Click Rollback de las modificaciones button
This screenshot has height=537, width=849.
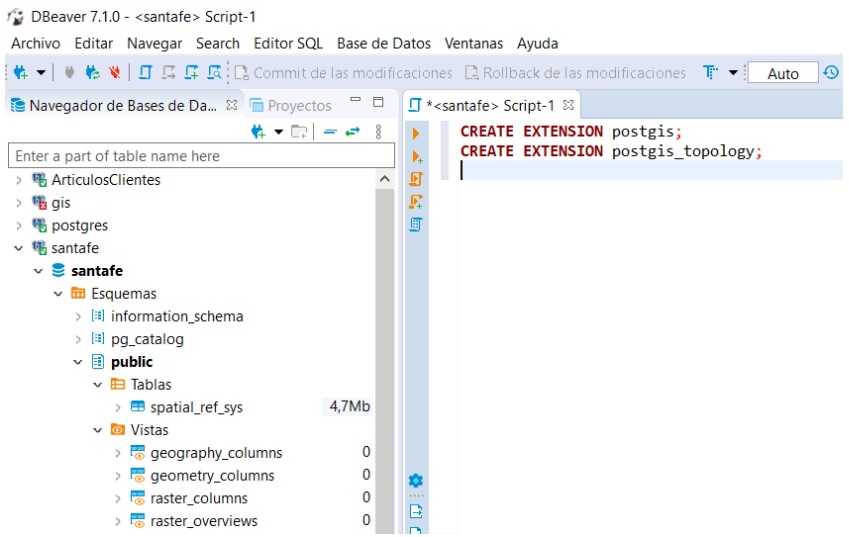575,73
